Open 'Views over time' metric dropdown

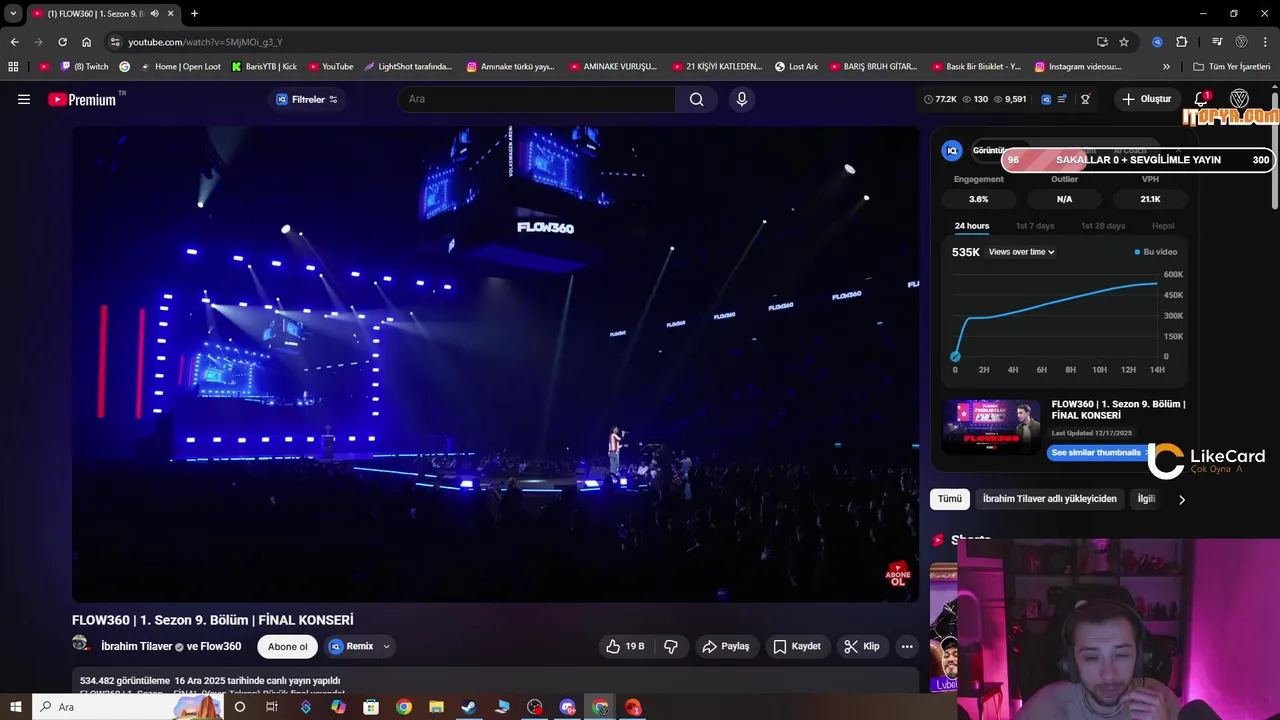(x=1021, y=252)
